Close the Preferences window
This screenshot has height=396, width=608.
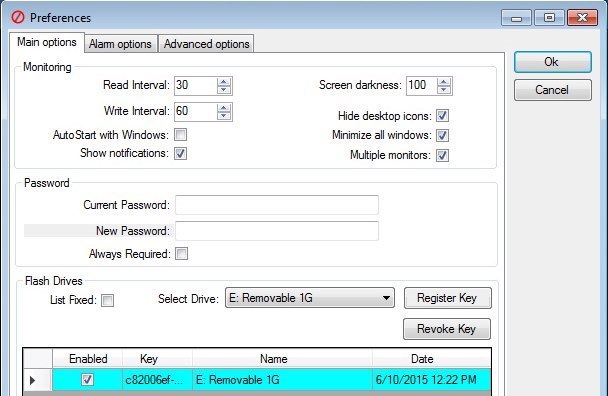point(582,18)
